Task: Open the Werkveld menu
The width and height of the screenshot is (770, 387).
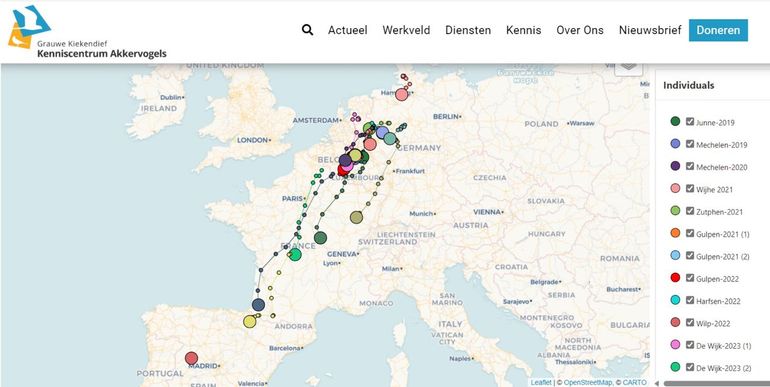Action: (406, 30)
